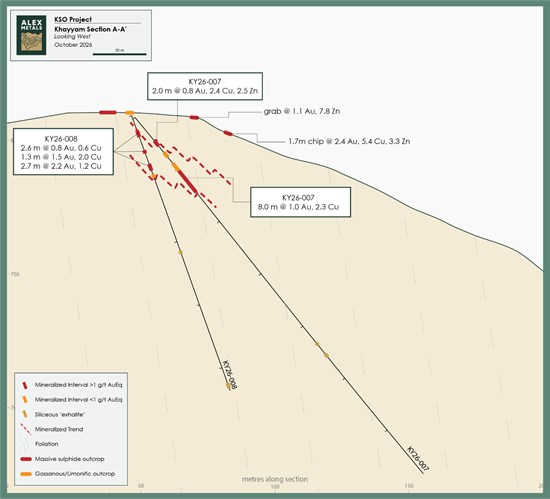This screenshot has width=550, height=499.
Task: Click the '50' axis tick label
Action: pyautogui.click(x=141, y=486)
